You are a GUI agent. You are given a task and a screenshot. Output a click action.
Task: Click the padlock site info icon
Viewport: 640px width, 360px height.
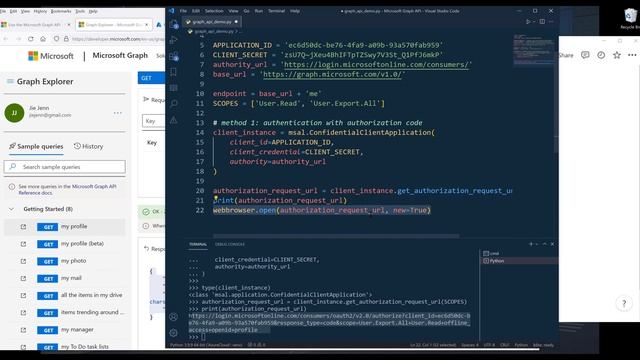(66, 39)
